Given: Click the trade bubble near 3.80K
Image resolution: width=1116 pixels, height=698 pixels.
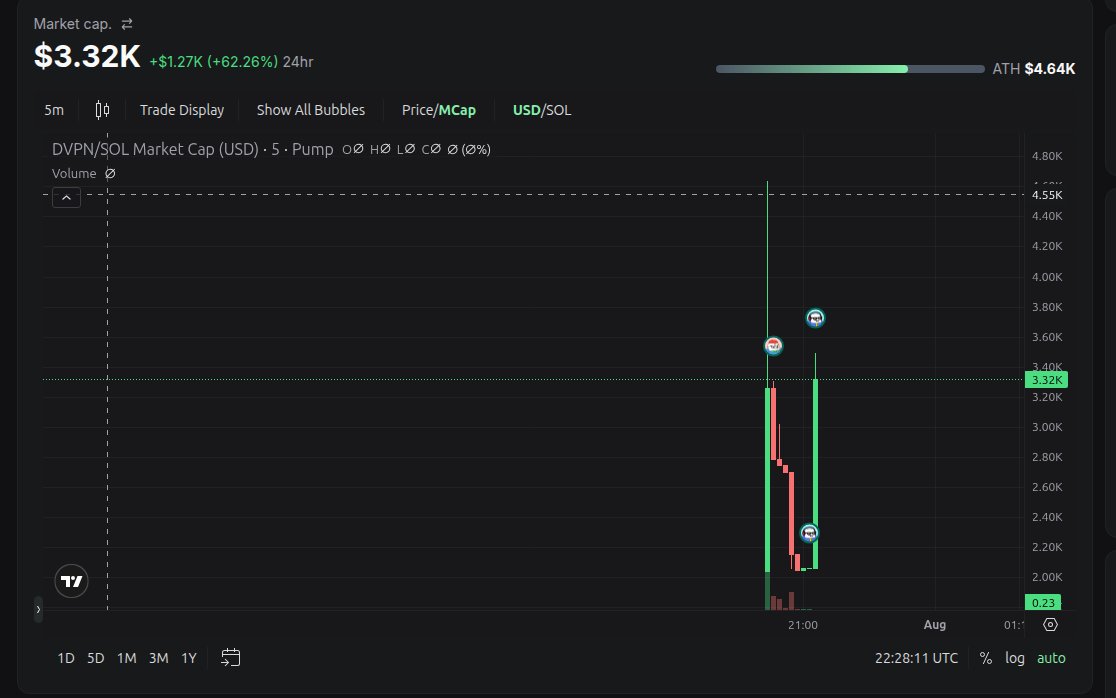Looking at the screenshot, I should coord(815,317).
